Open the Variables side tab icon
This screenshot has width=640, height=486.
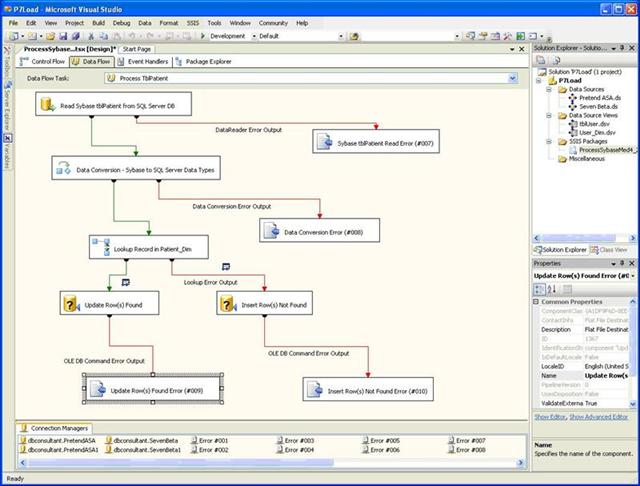7,138
